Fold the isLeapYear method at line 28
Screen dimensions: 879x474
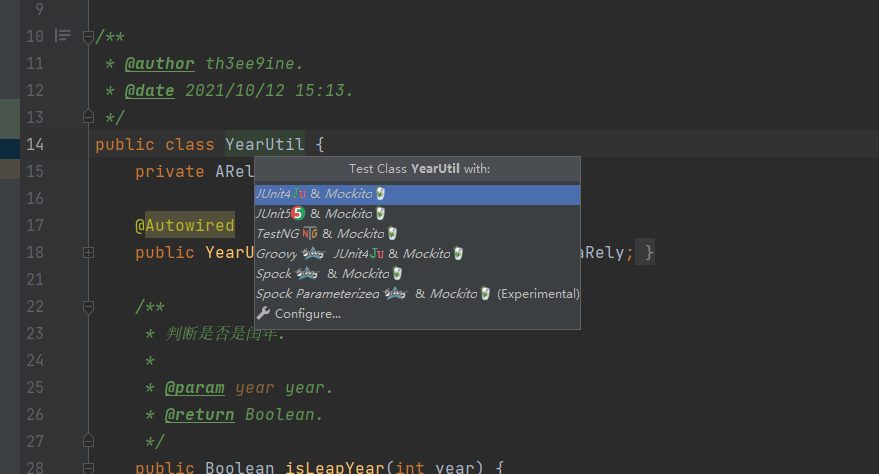[x=88, y=467]
